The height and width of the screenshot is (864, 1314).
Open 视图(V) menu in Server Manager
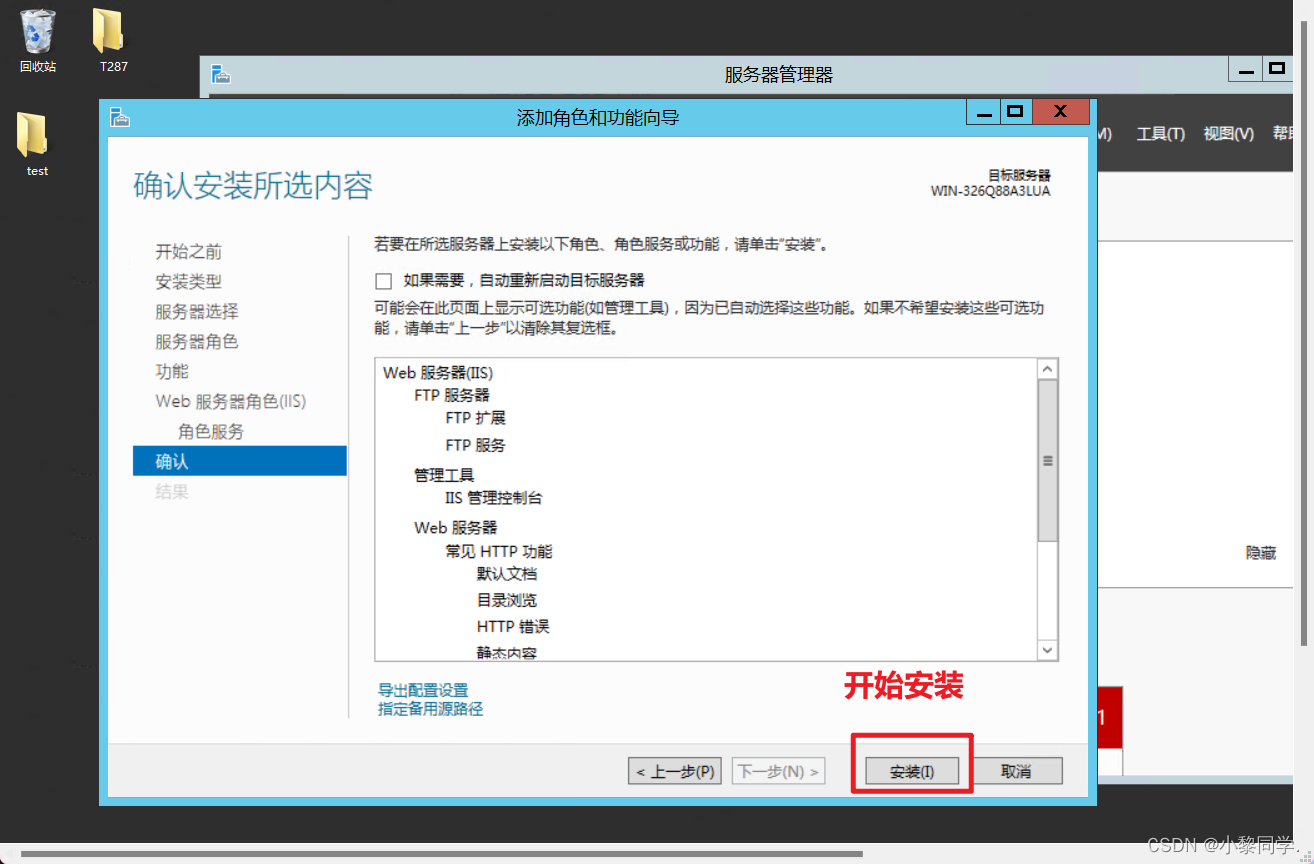point(1228,134)
